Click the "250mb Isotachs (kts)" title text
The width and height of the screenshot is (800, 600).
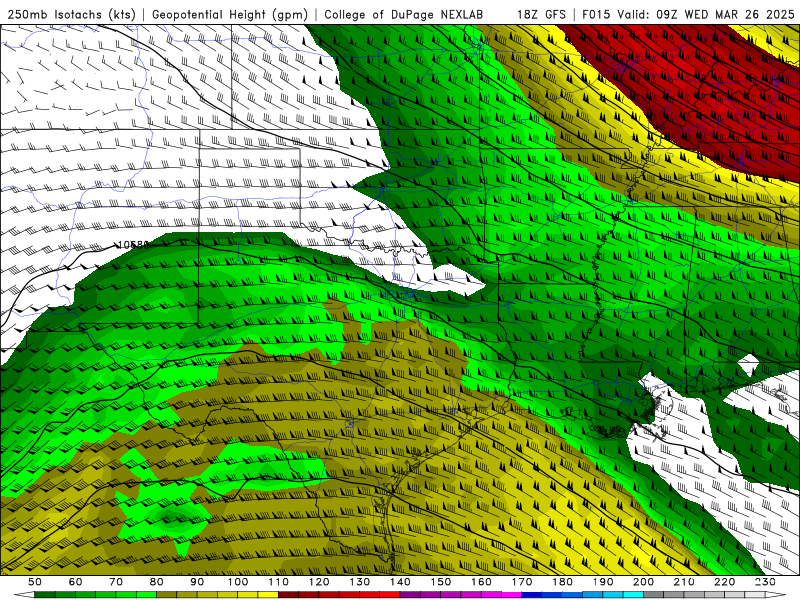71,15
